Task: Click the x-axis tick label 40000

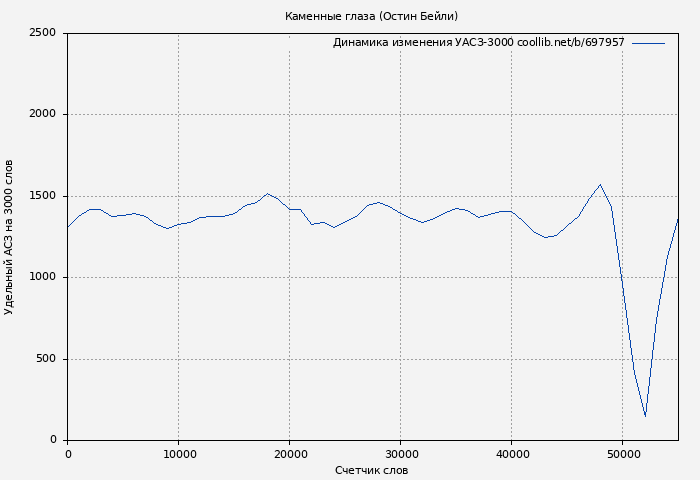Action: coord(511,454)
